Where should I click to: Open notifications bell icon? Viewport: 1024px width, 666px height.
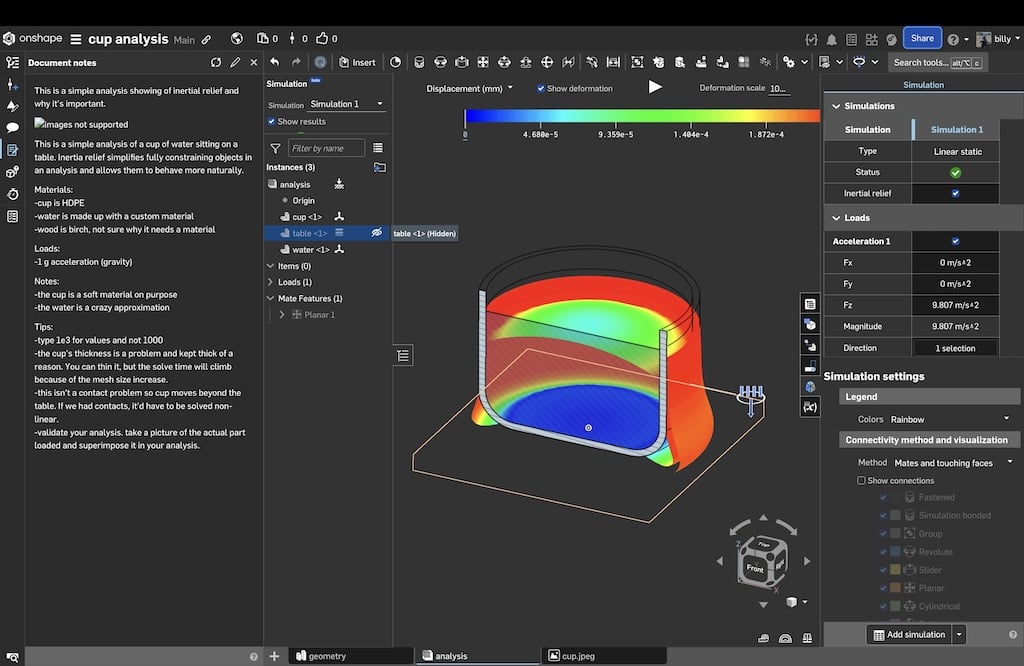click(831, 40)
